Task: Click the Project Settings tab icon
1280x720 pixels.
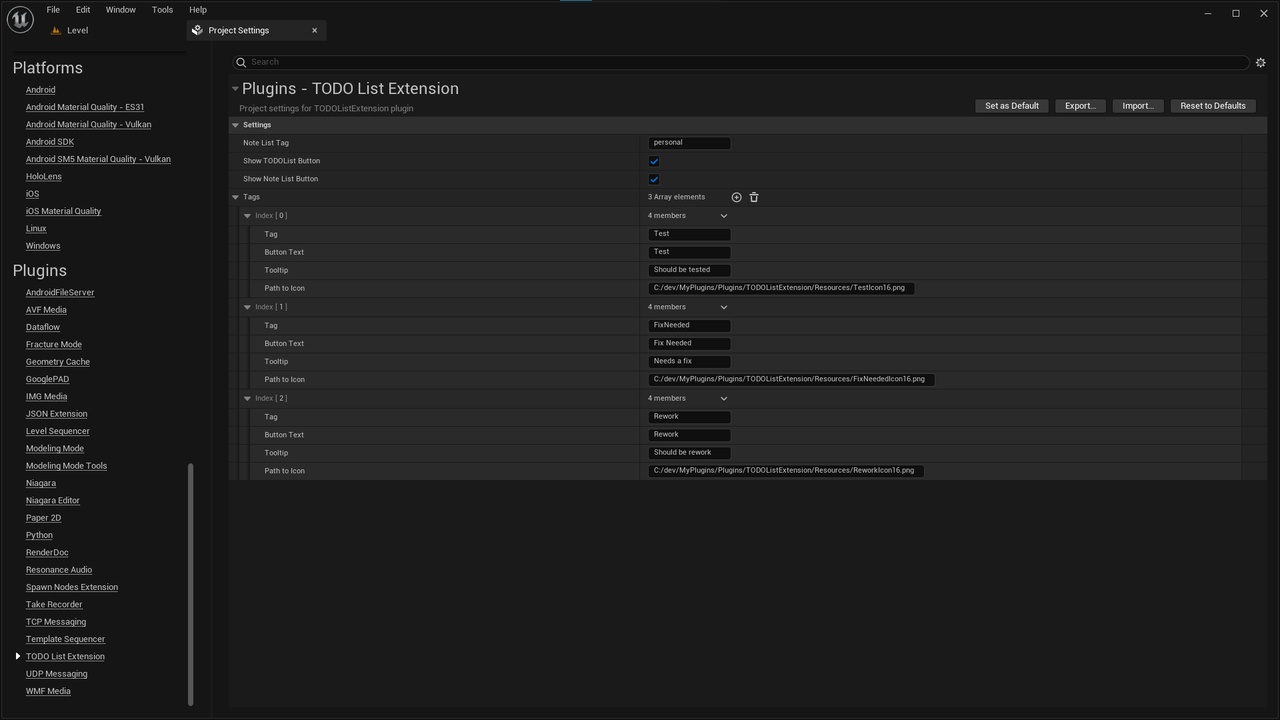Action: (x=197, y=30)
